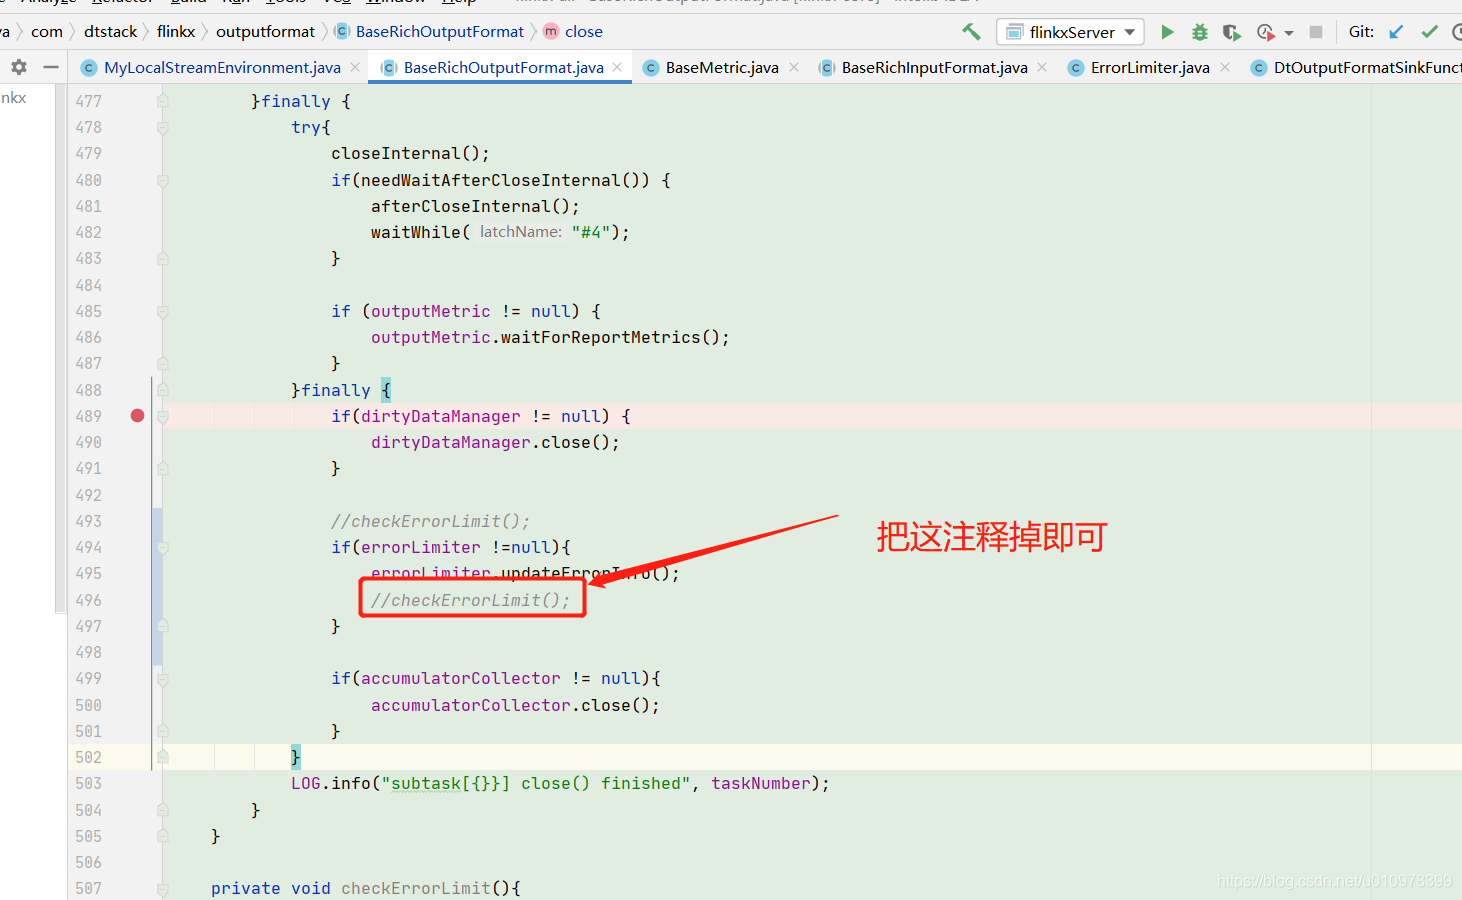Run with coverage shield icon

pyautogui.click(x=1232, y=32)
